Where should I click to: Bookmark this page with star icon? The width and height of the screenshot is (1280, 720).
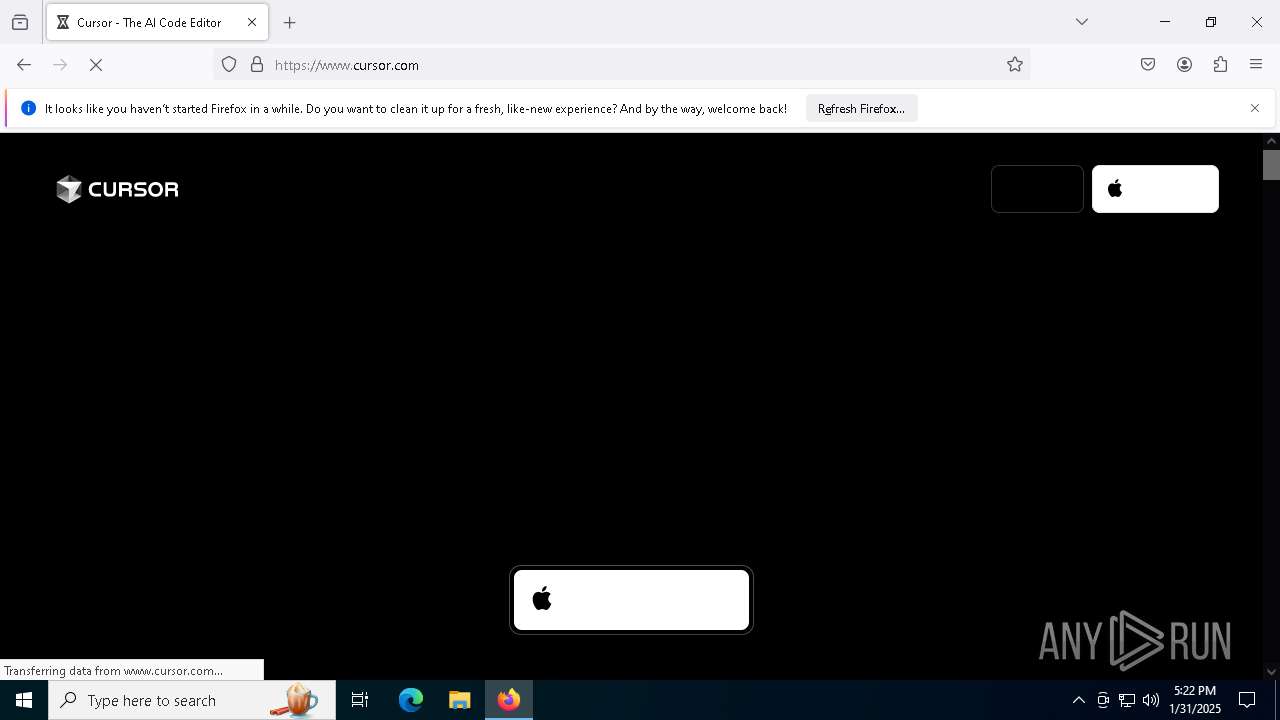(1015, 65)
